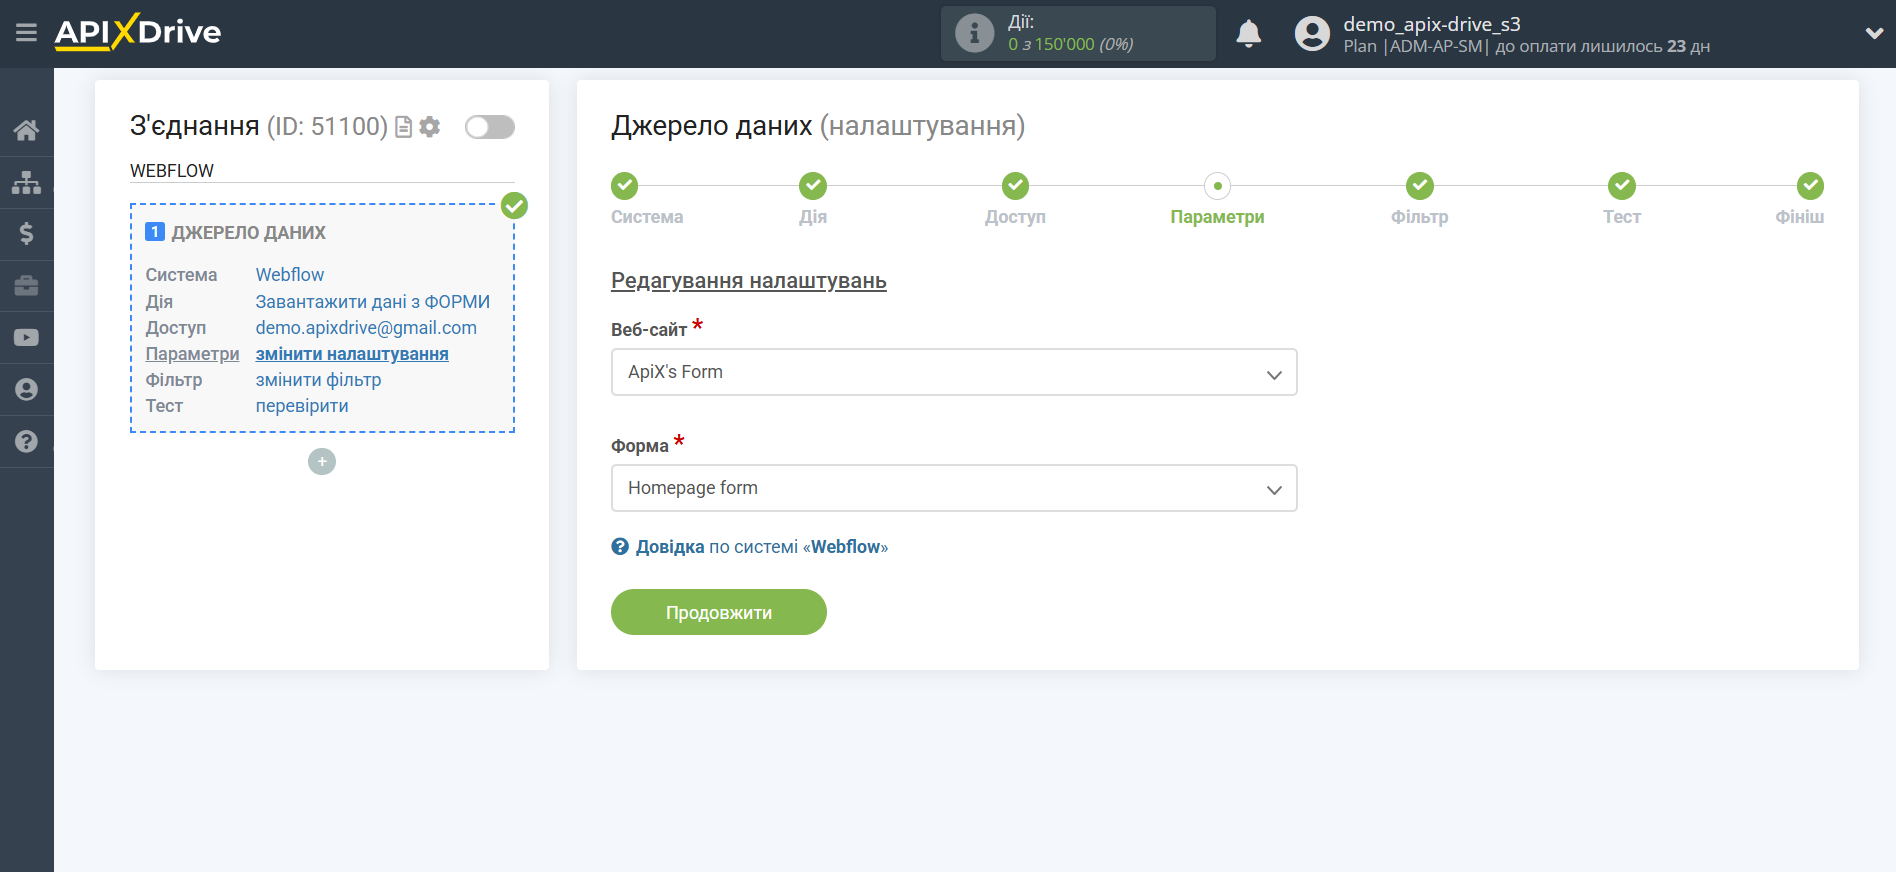Click the 'ДЖЕРЕЛО ДАНИХ' block title

click(249, 233)
